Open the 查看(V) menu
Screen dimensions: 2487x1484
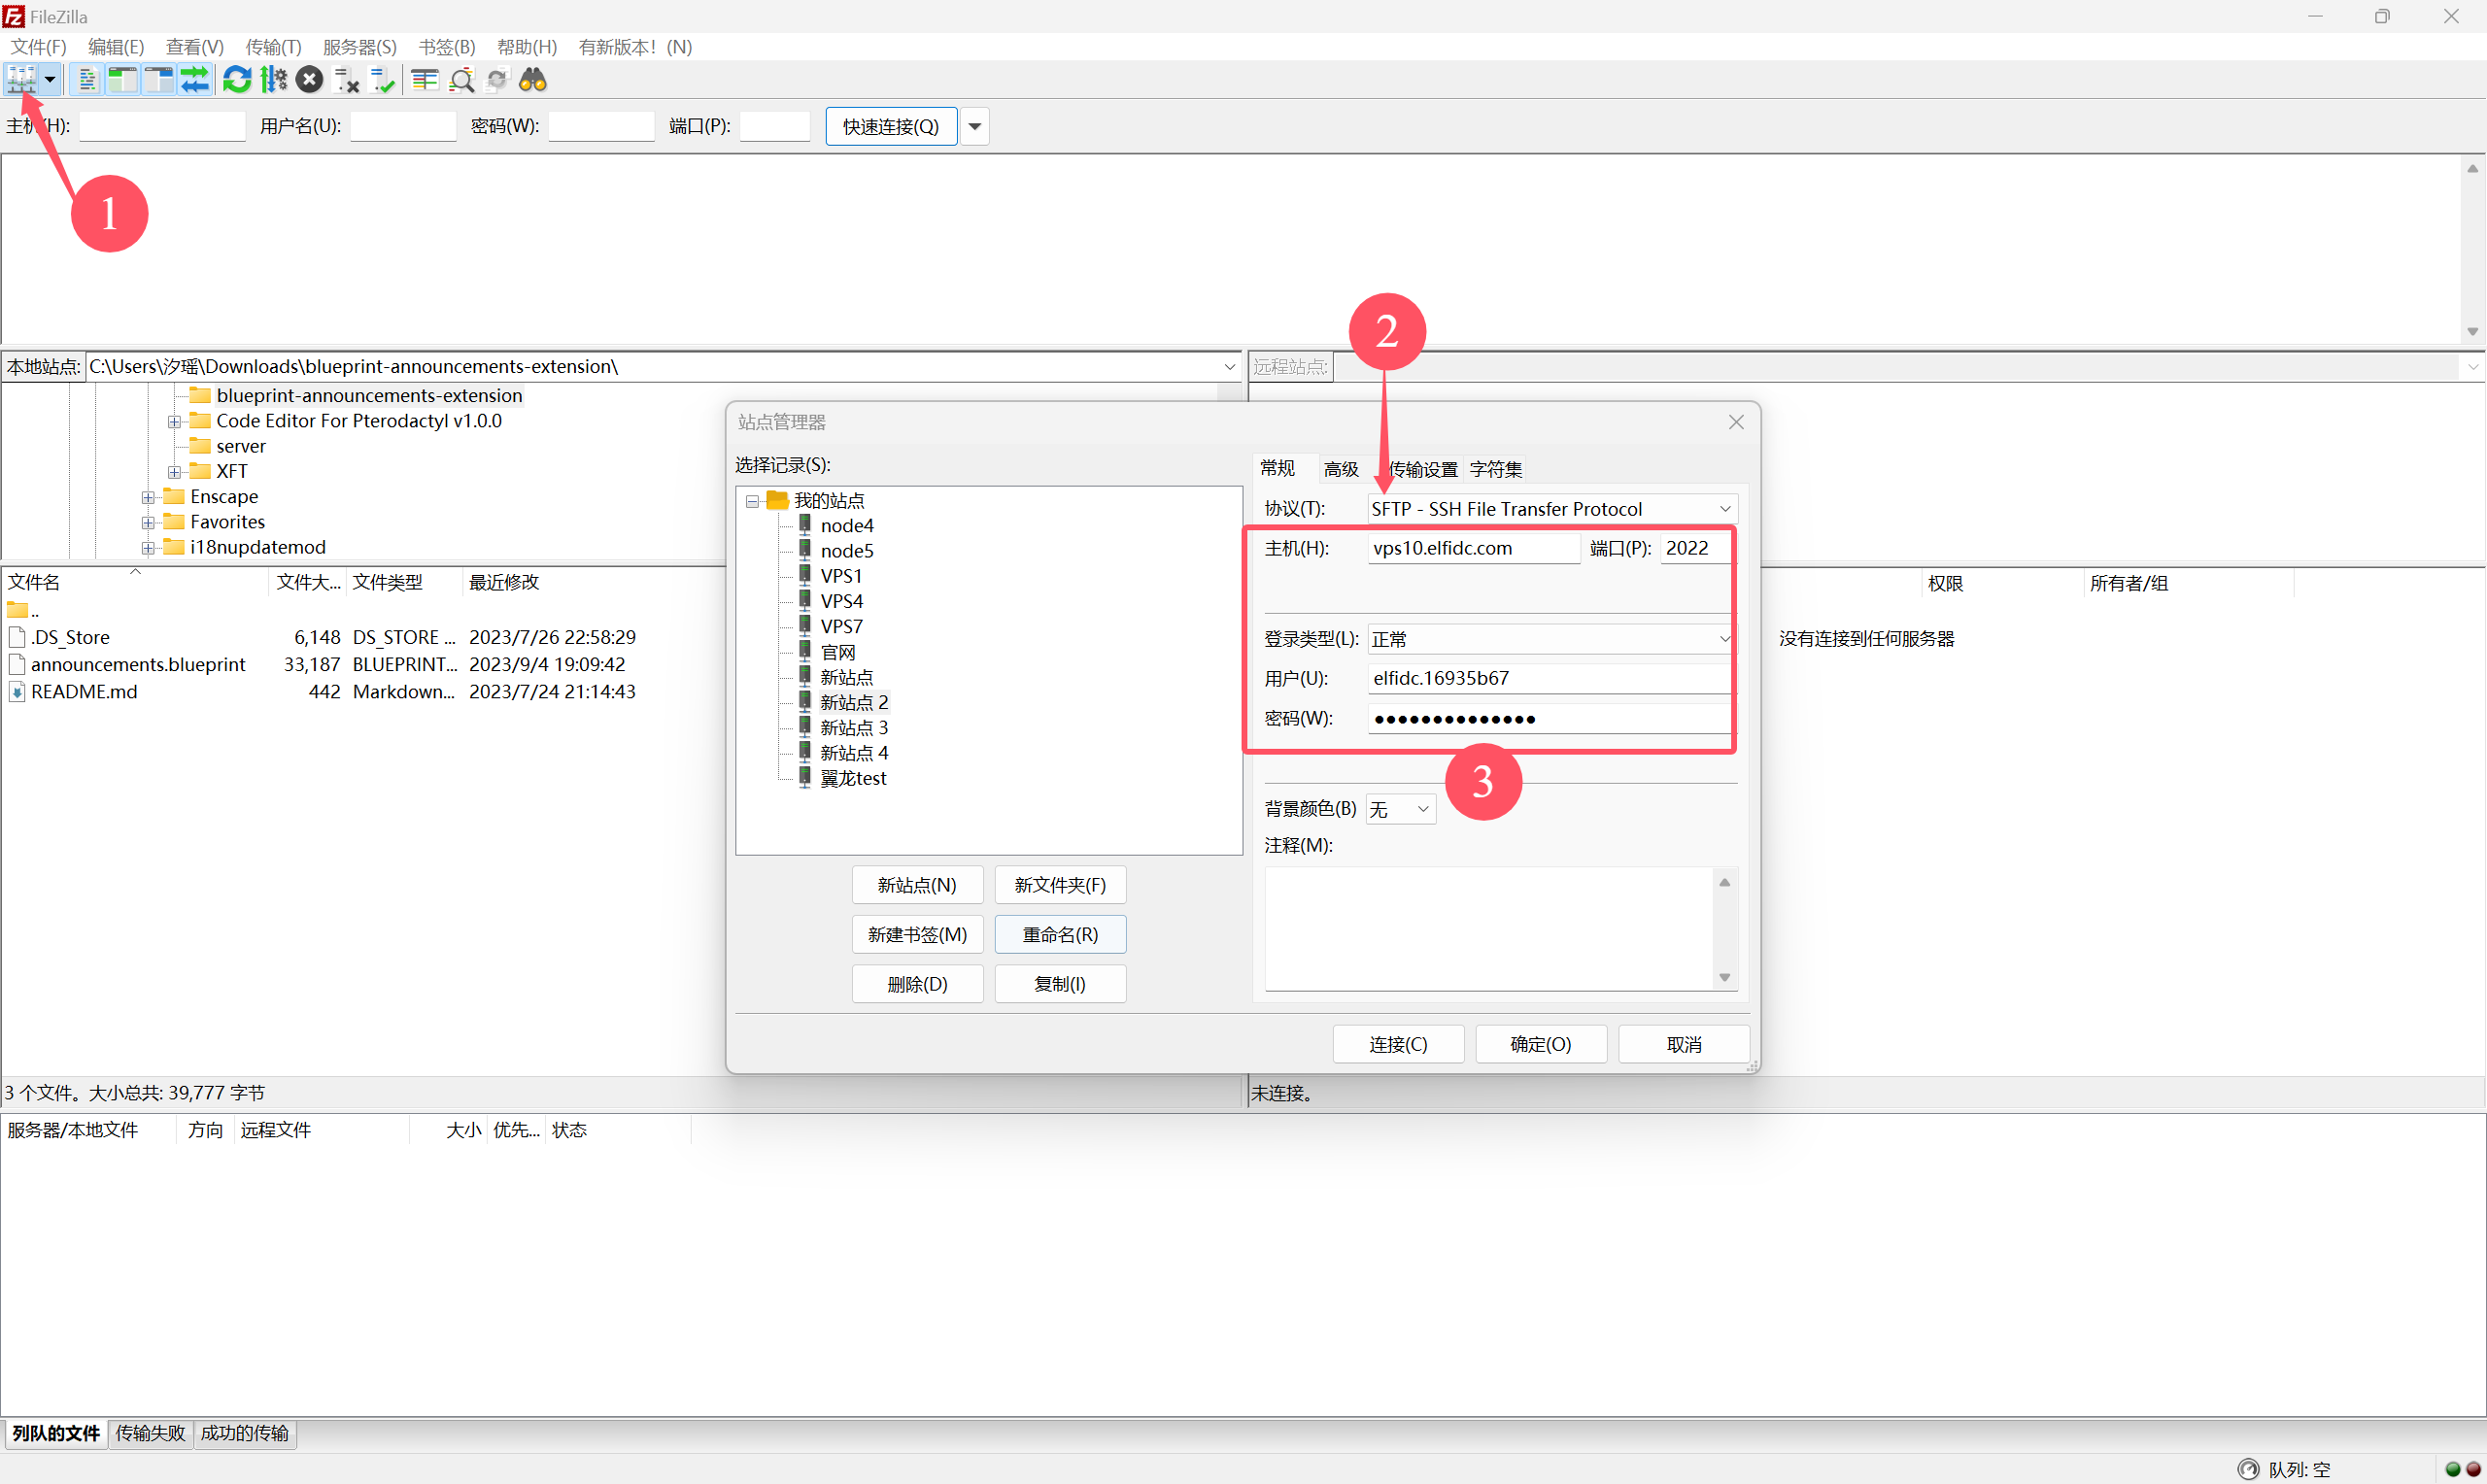pyautogui.click(x=194, y=47)
